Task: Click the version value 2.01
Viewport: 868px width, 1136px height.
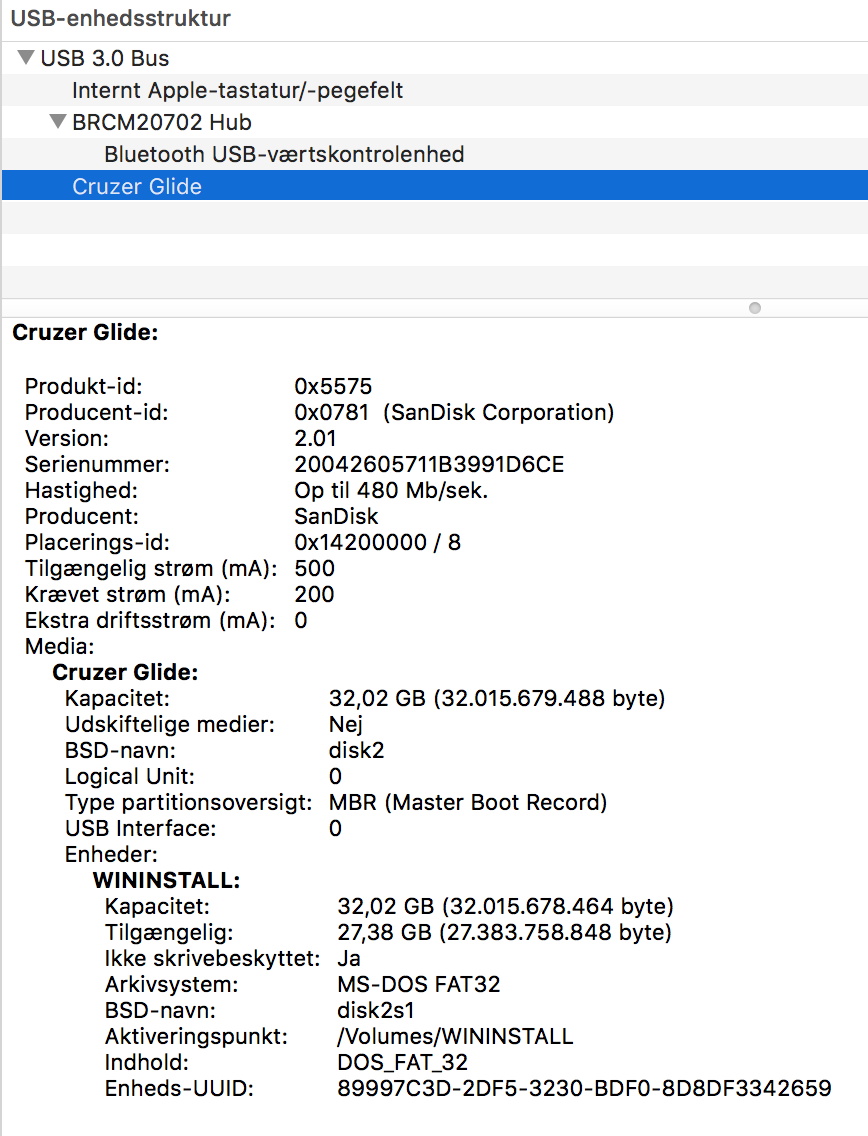Action: (315, 438)
